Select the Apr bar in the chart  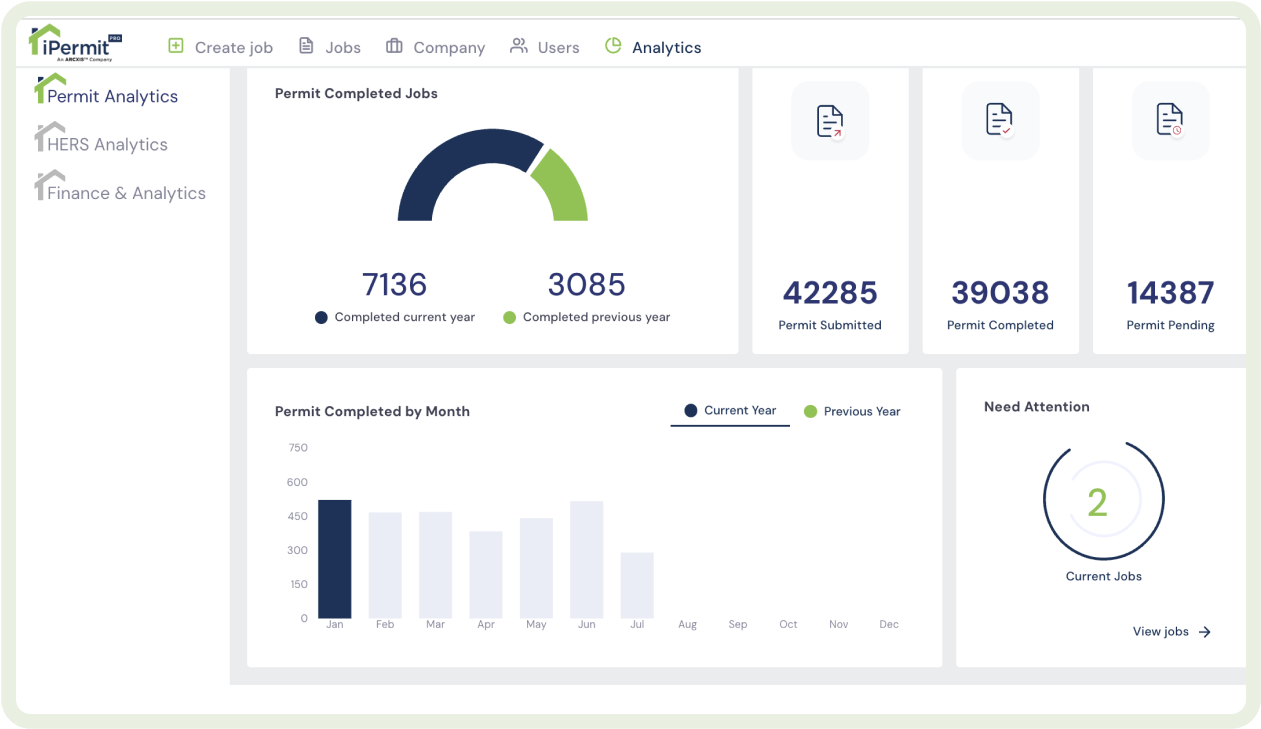point(486,575)
